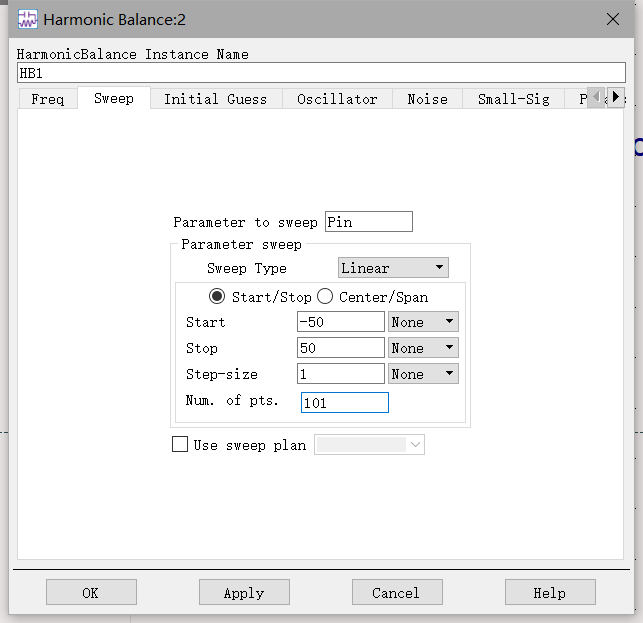Click the Step-size value field

pos(341,373)
